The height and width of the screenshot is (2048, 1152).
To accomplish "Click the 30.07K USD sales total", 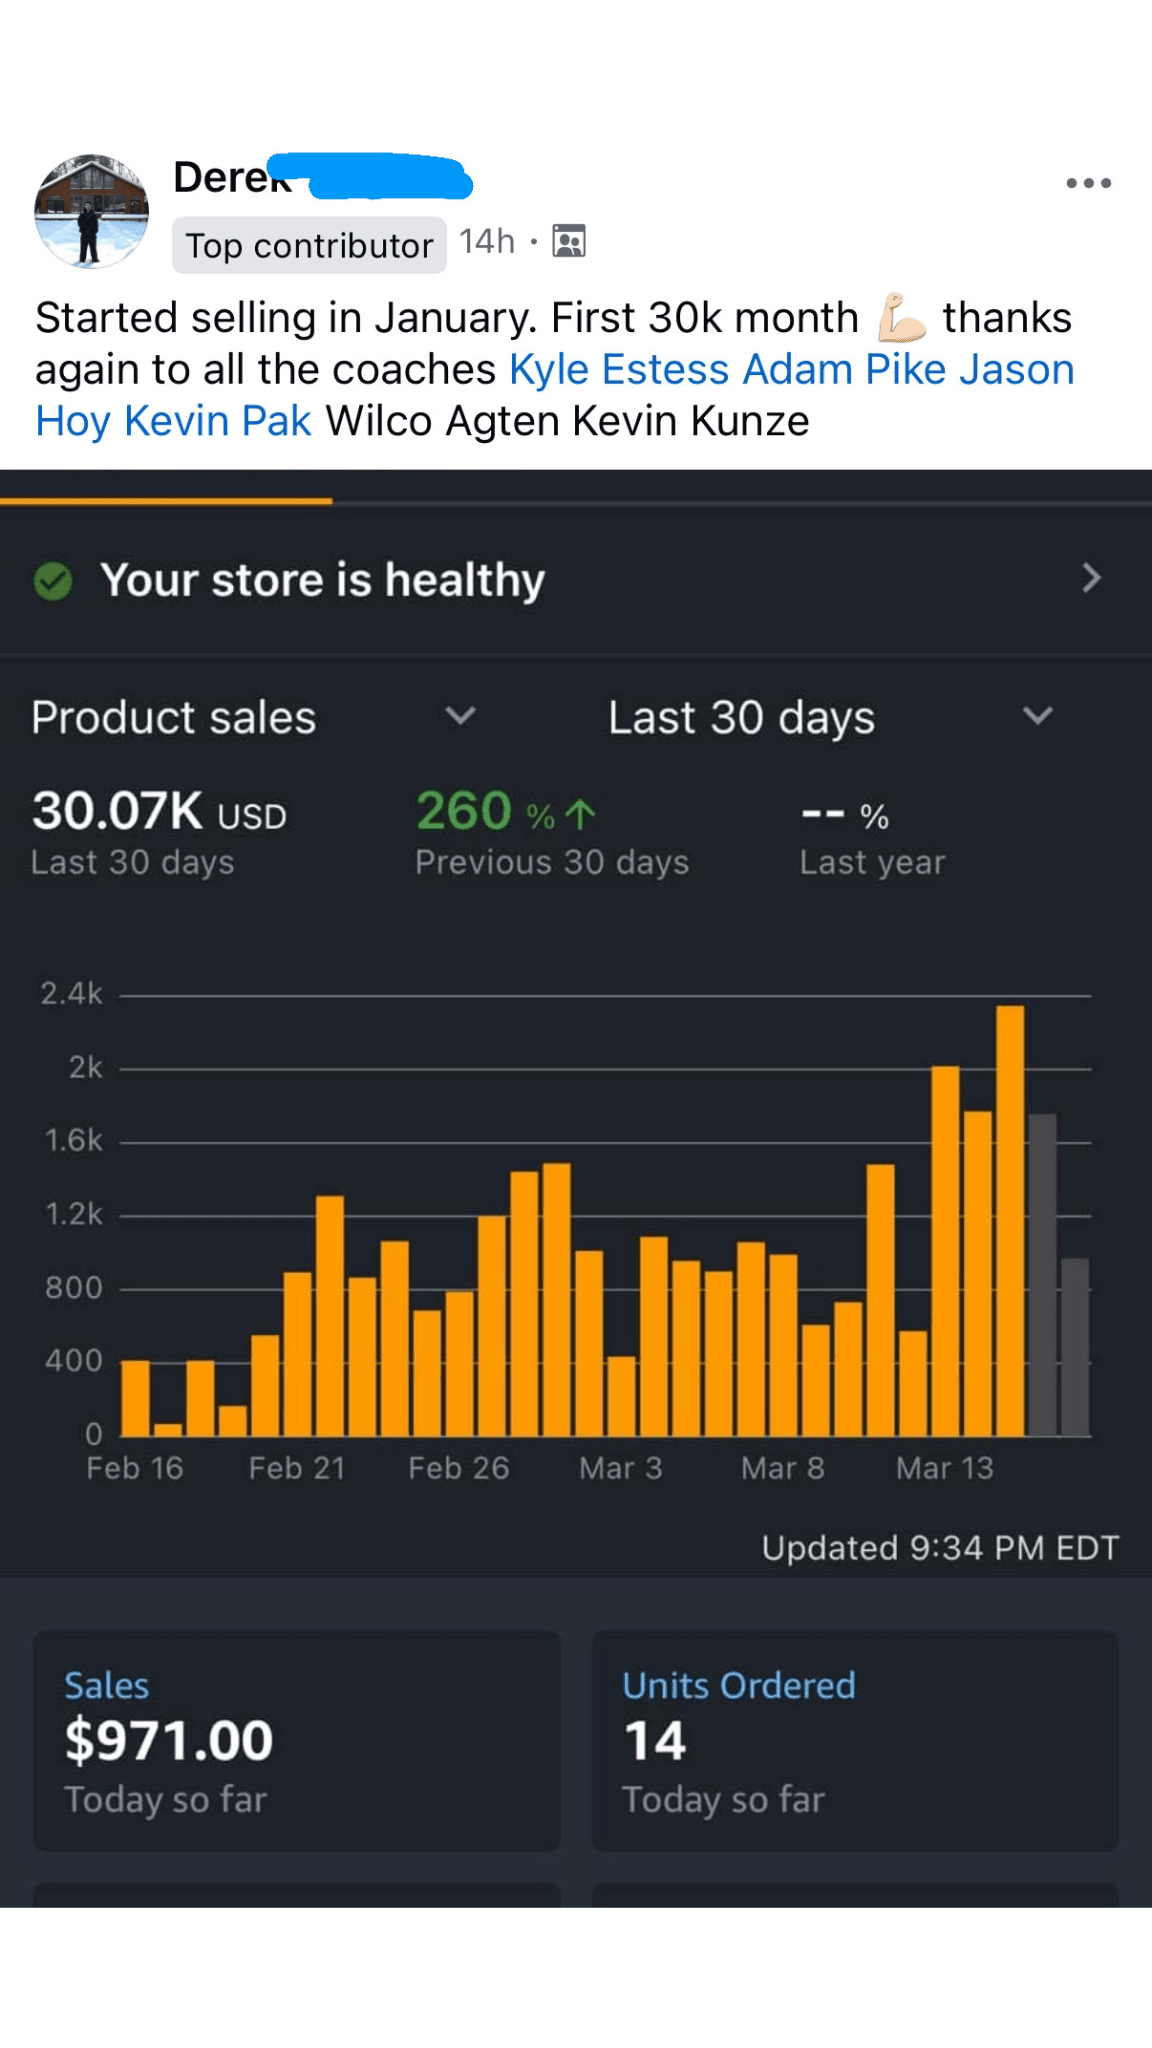I will 159,811.
